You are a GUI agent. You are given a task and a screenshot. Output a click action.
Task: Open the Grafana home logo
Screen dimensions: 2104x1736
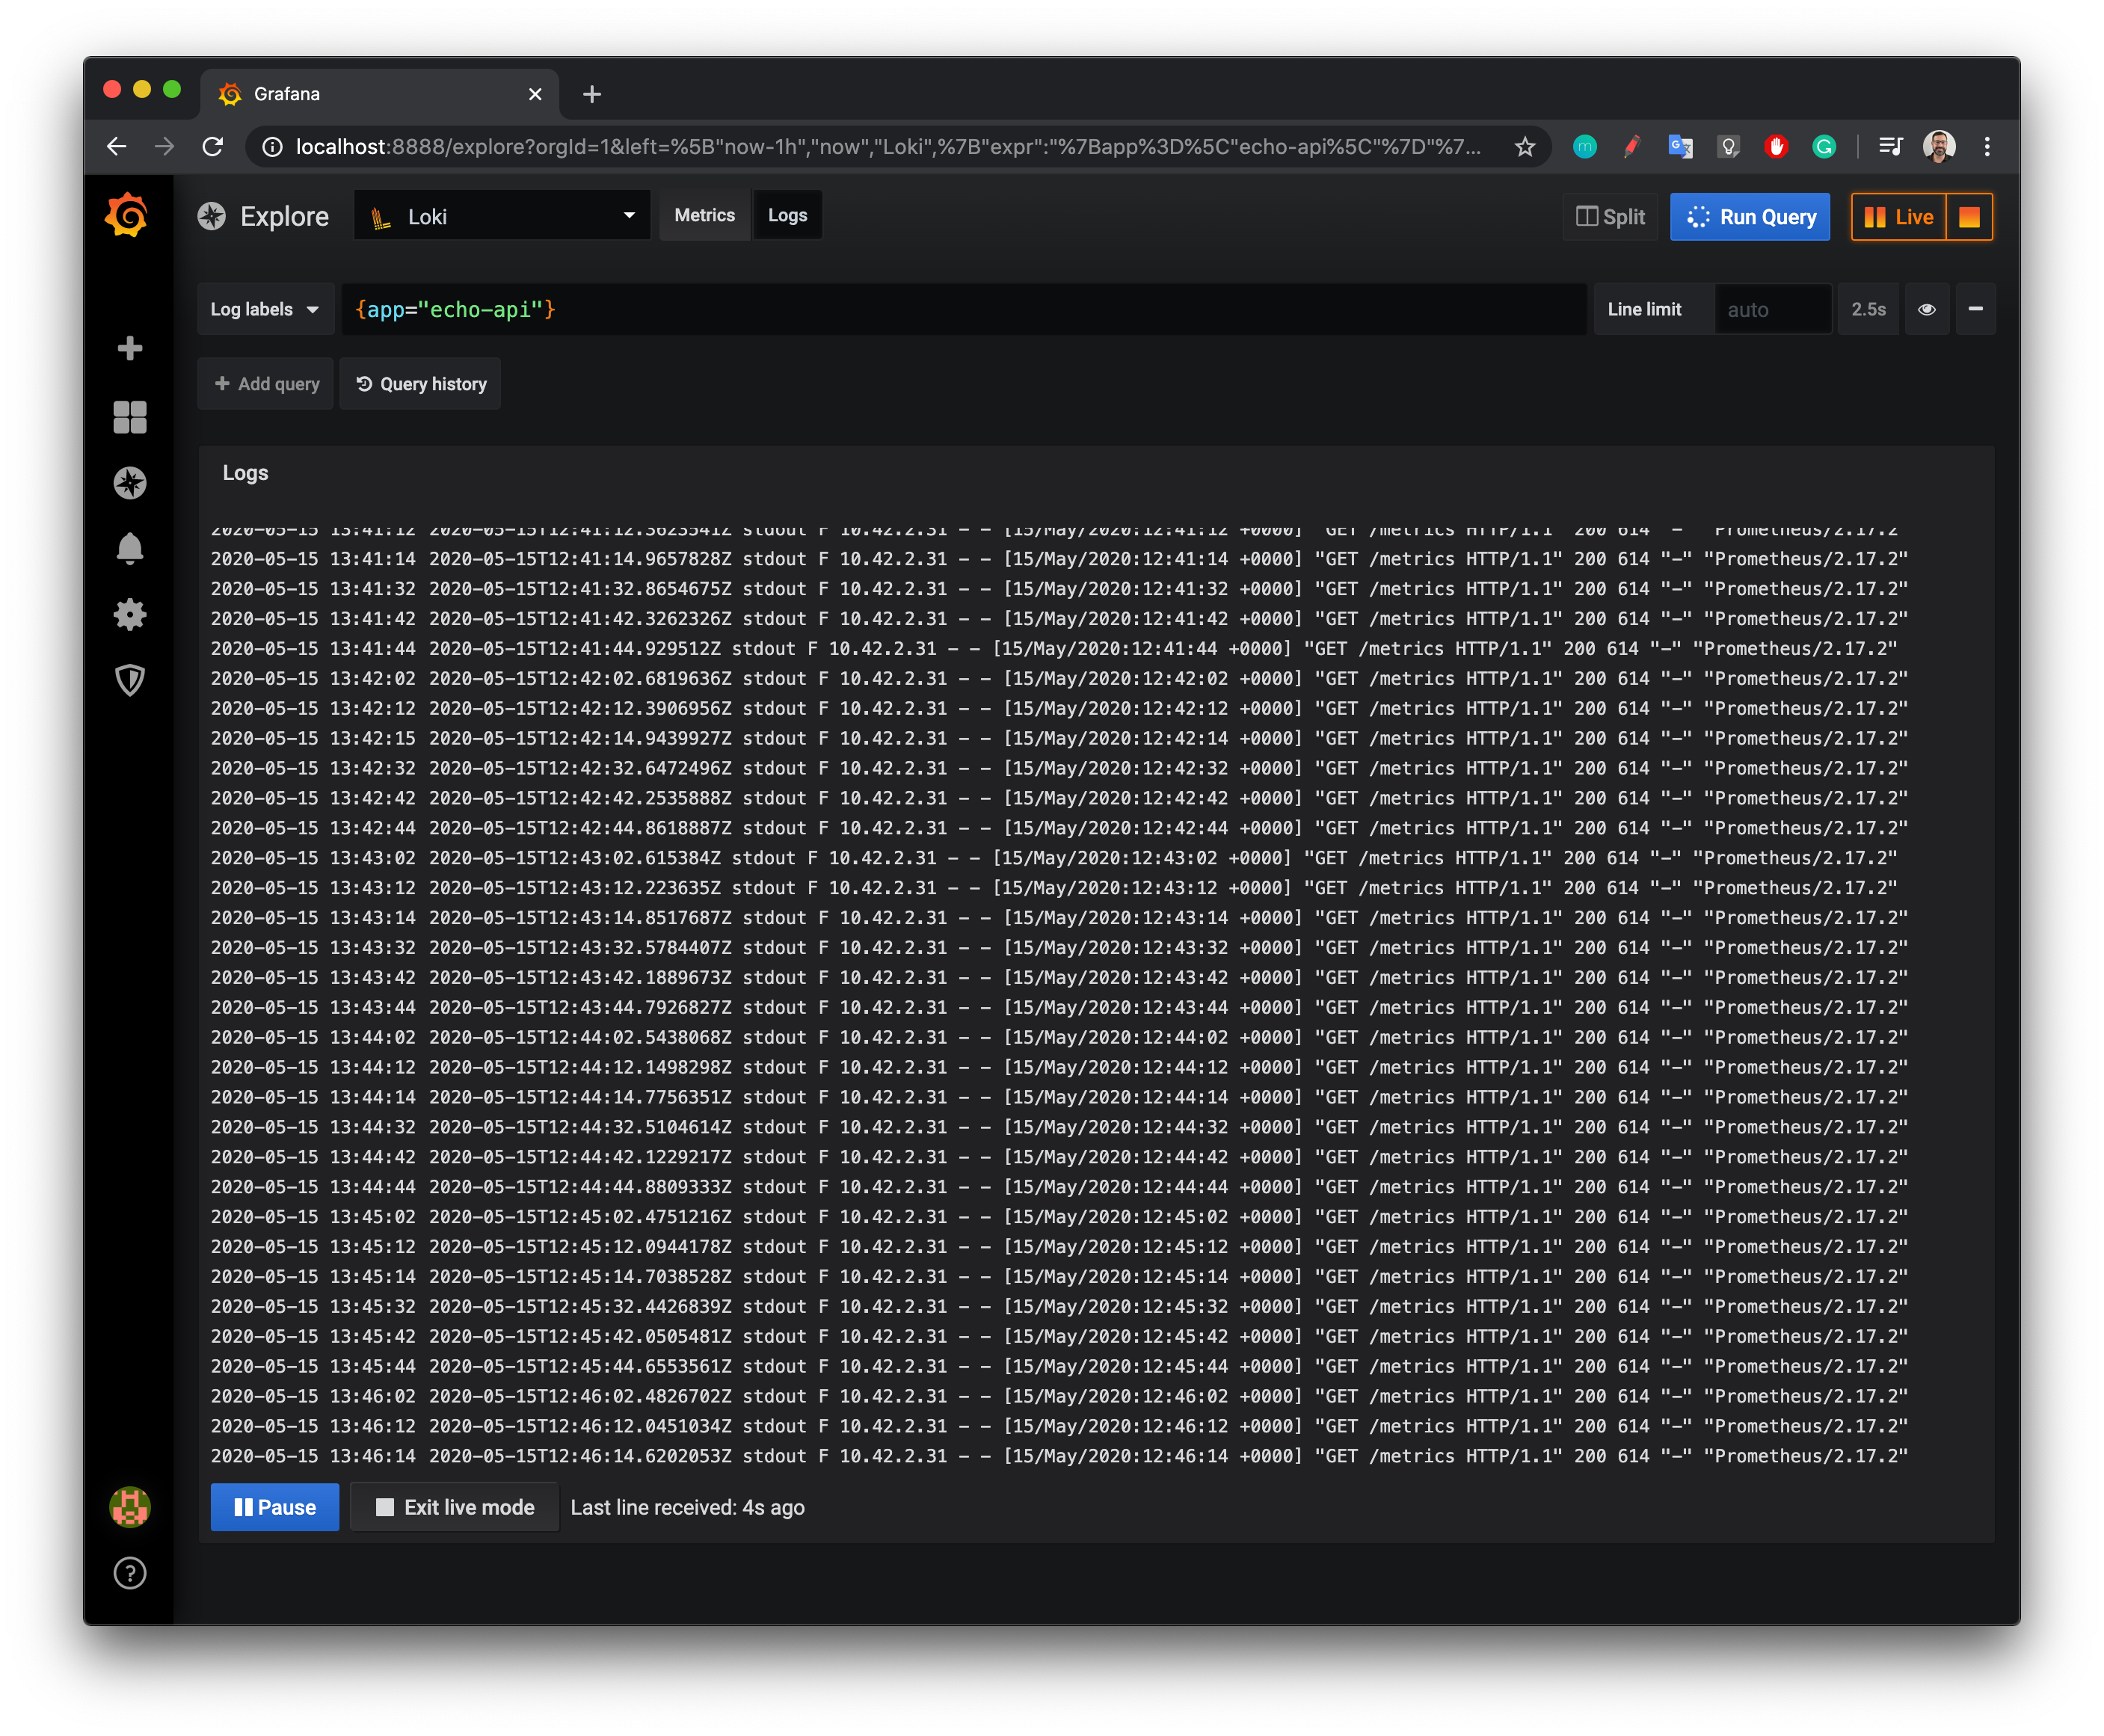point(127,215)
